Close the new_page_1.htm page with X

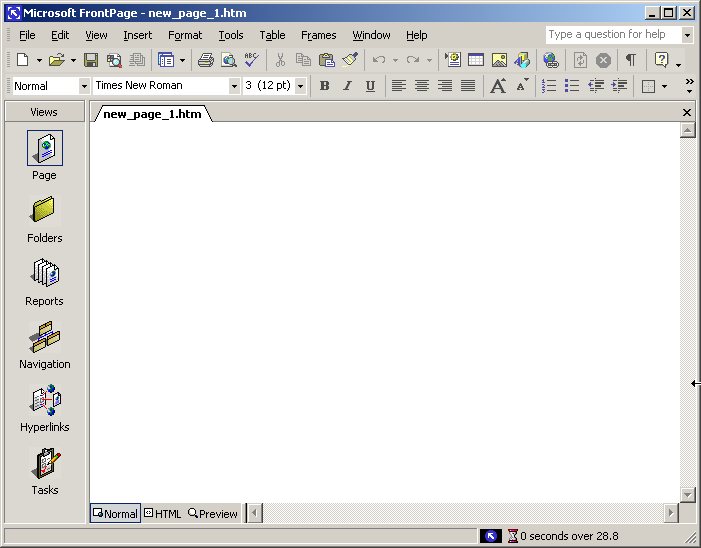(687, 113)
